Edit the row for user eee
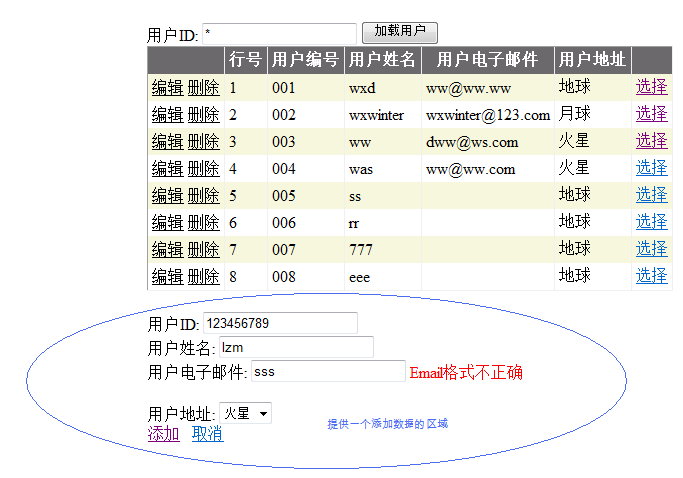This screenshot has width=683, height=478. click(x=168, y=277)
